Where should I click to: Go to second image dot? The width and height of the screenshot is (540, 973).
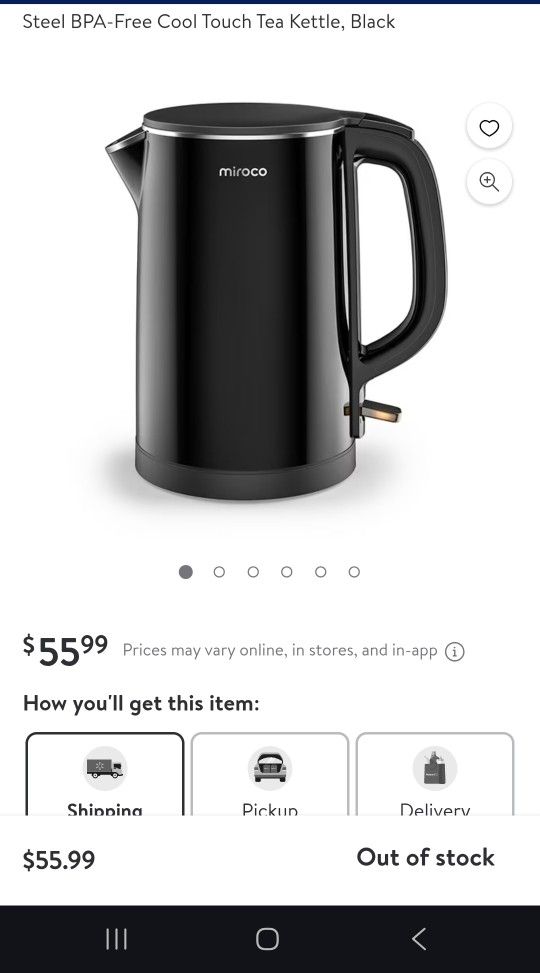click(219, 572)
